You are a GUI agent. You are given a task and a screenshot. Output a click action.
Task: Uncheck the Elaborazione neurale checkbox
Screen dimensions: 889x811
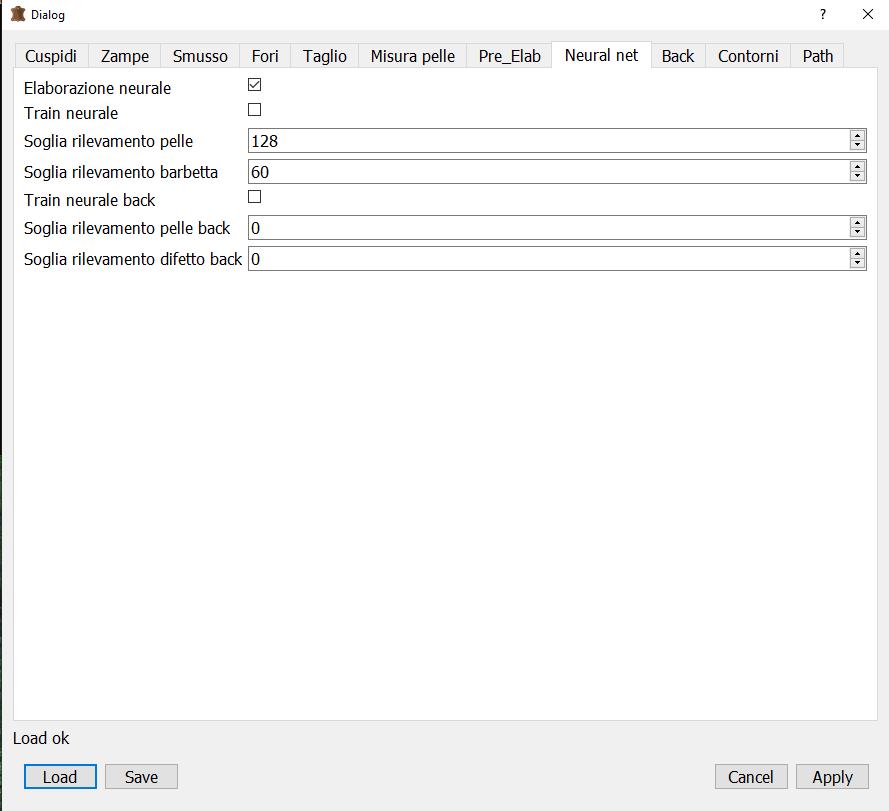[x=254, y=86]
